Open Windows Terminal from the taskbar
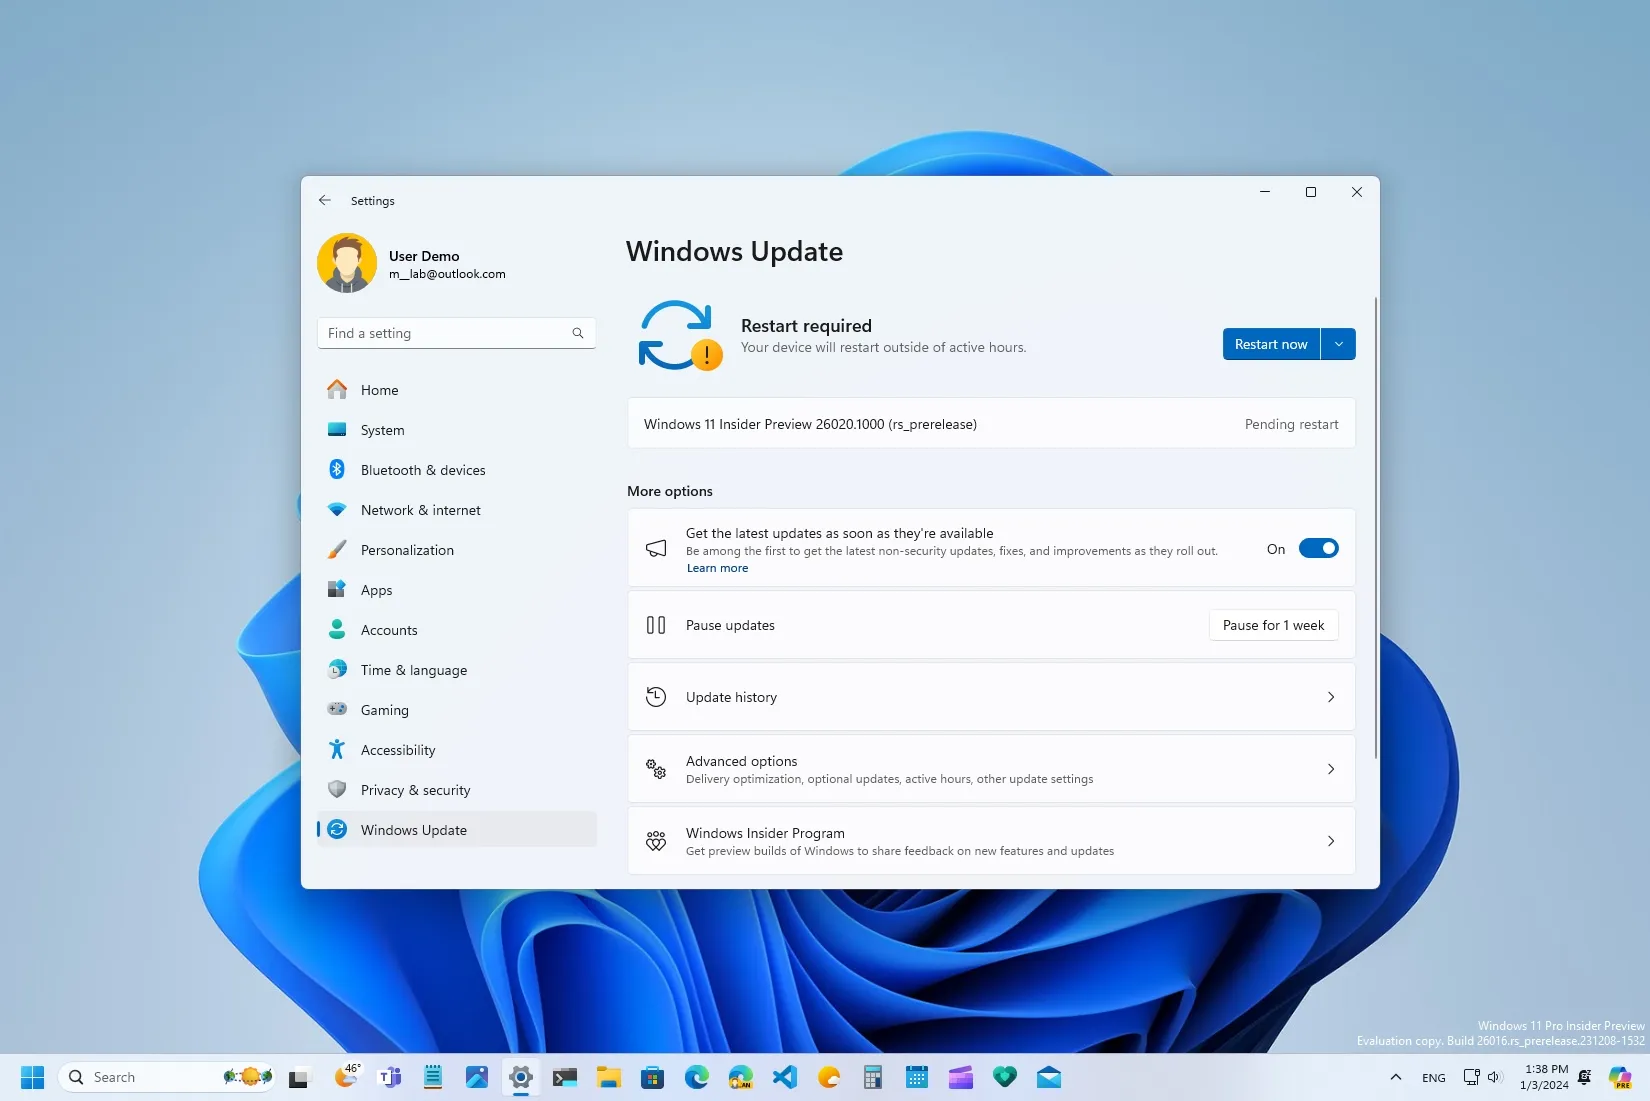This screenshot has width=1650, height=1101. tap(565, 1077)
